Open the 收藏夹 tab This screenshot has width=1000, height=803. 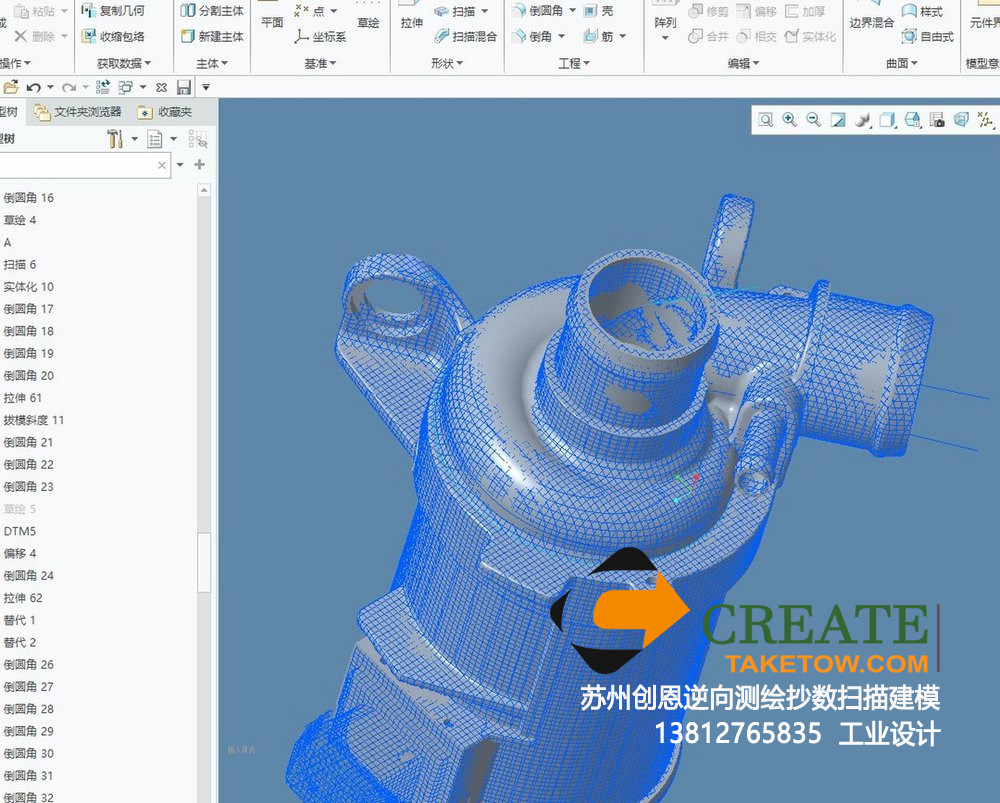[x=165, y=112]
